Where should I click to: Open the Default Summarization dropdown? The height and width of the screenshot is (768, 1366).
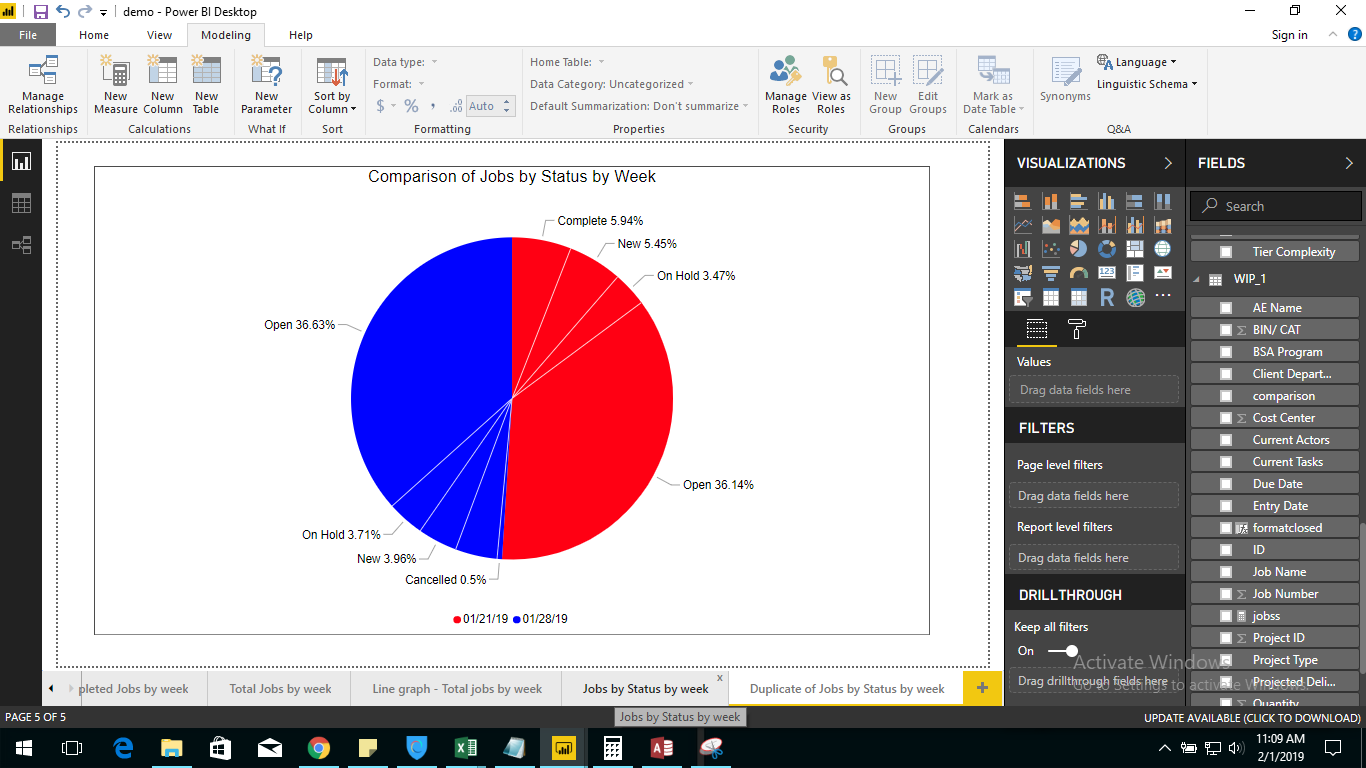coord(639,106)
